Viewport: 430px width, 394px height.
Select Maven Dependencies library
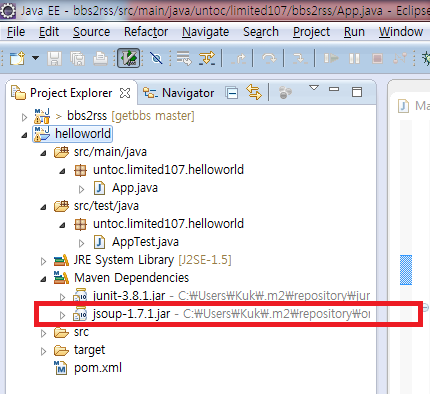click(x=121, y=278)
